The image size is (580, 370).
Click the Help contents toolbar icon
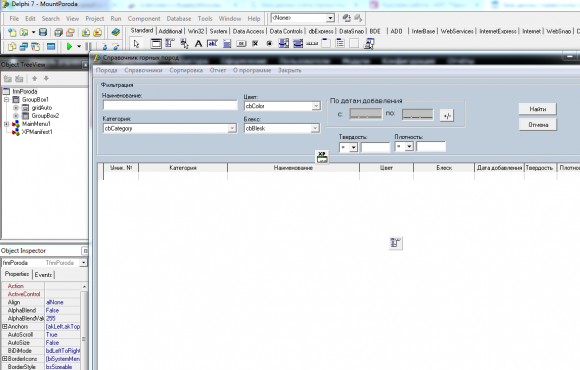tap(115, 33)
